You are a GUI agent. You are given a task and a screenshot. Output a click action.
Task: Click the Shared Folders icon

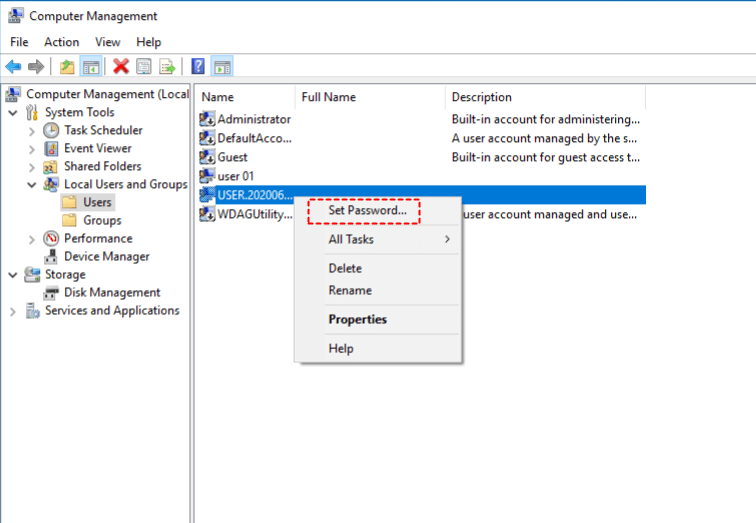(x=51, y=167)
